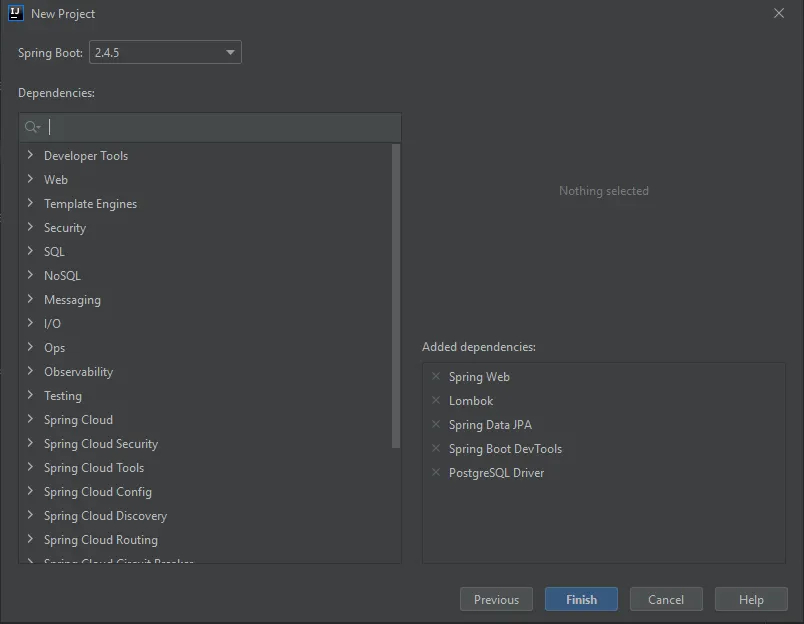The width and height of the screenshot is (804, 624).
Task: Expand the Spring Cloud Tools category
Action: (x=30, y=467)
